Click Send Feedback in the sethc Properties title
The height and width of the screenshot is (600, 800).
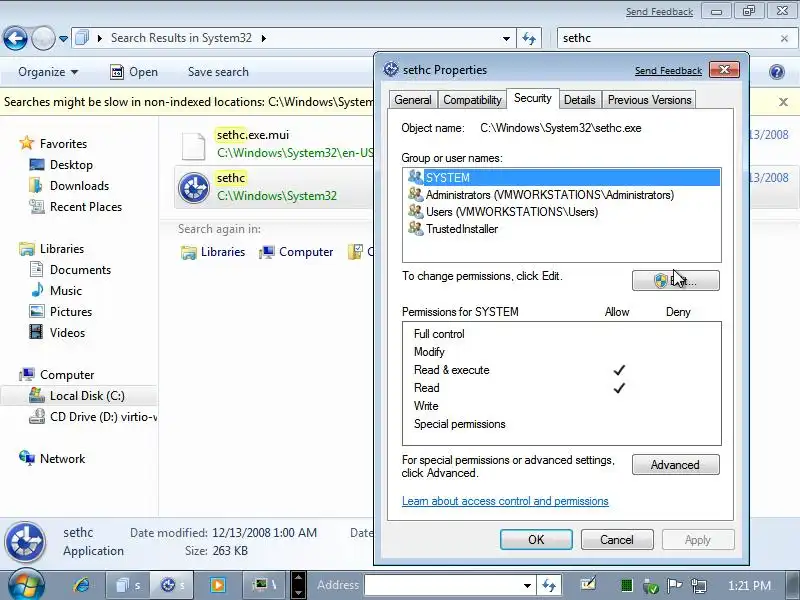[668, 70]
